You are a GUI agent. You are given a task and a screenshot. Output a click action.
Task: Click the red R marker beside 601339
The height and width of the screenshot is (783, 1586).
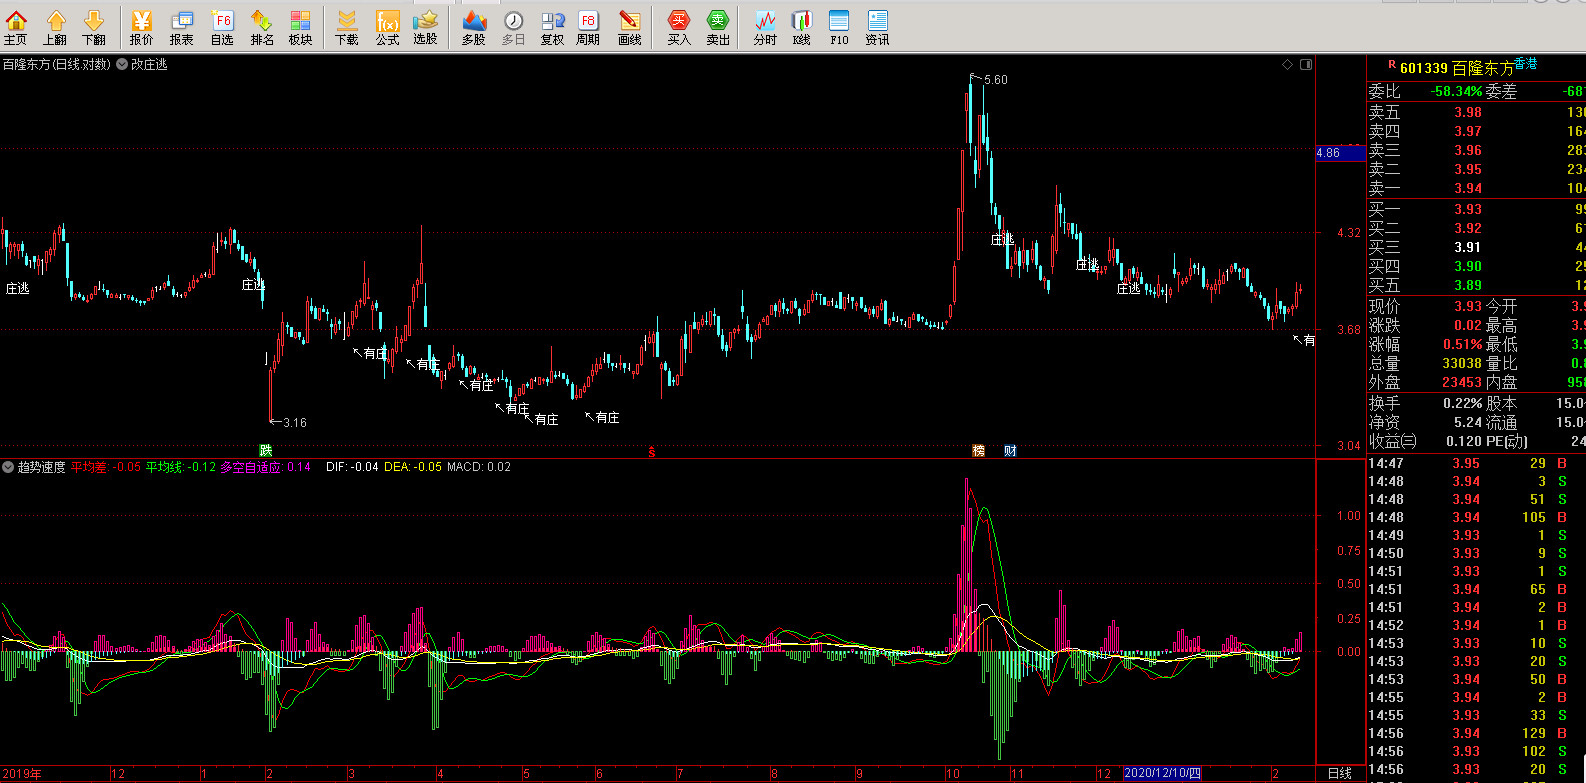pos(1391,64)
